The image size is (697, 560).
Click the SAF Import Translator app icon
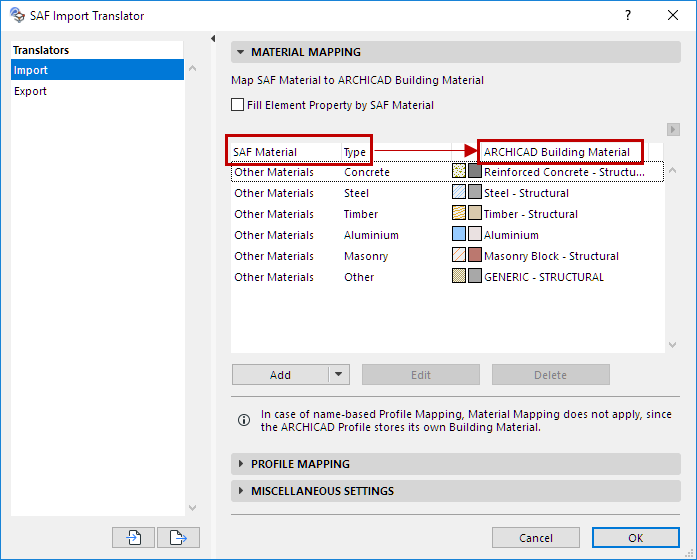click(17, 15)
